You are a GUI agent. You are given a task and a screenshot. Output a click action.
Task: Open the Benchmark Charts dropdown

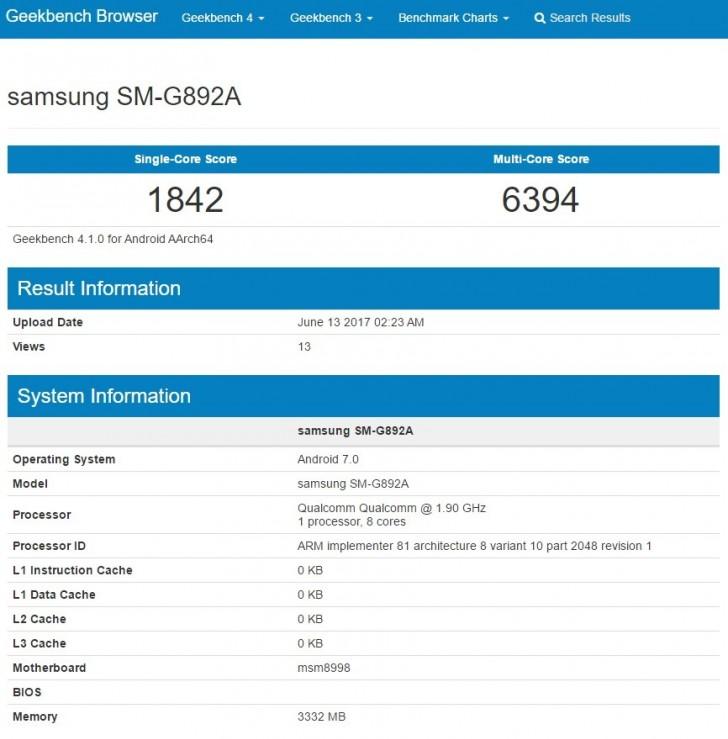[453, 18]
